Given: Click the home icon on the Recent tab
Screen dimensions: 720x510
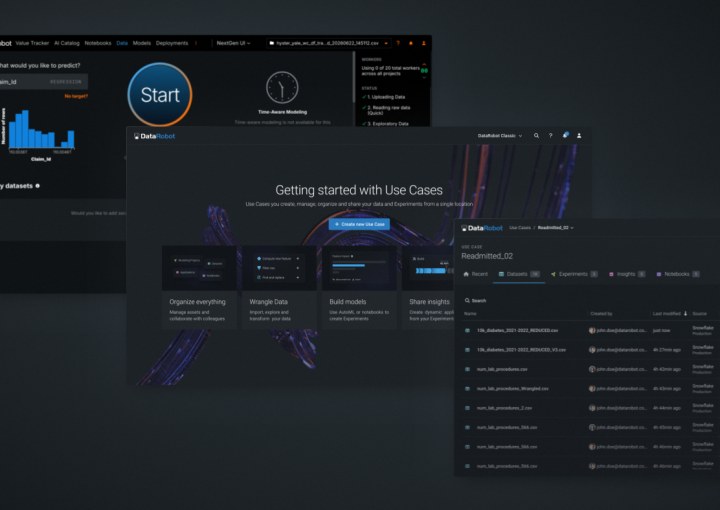Looking at the screenshot, I should [x=466, y=274].
